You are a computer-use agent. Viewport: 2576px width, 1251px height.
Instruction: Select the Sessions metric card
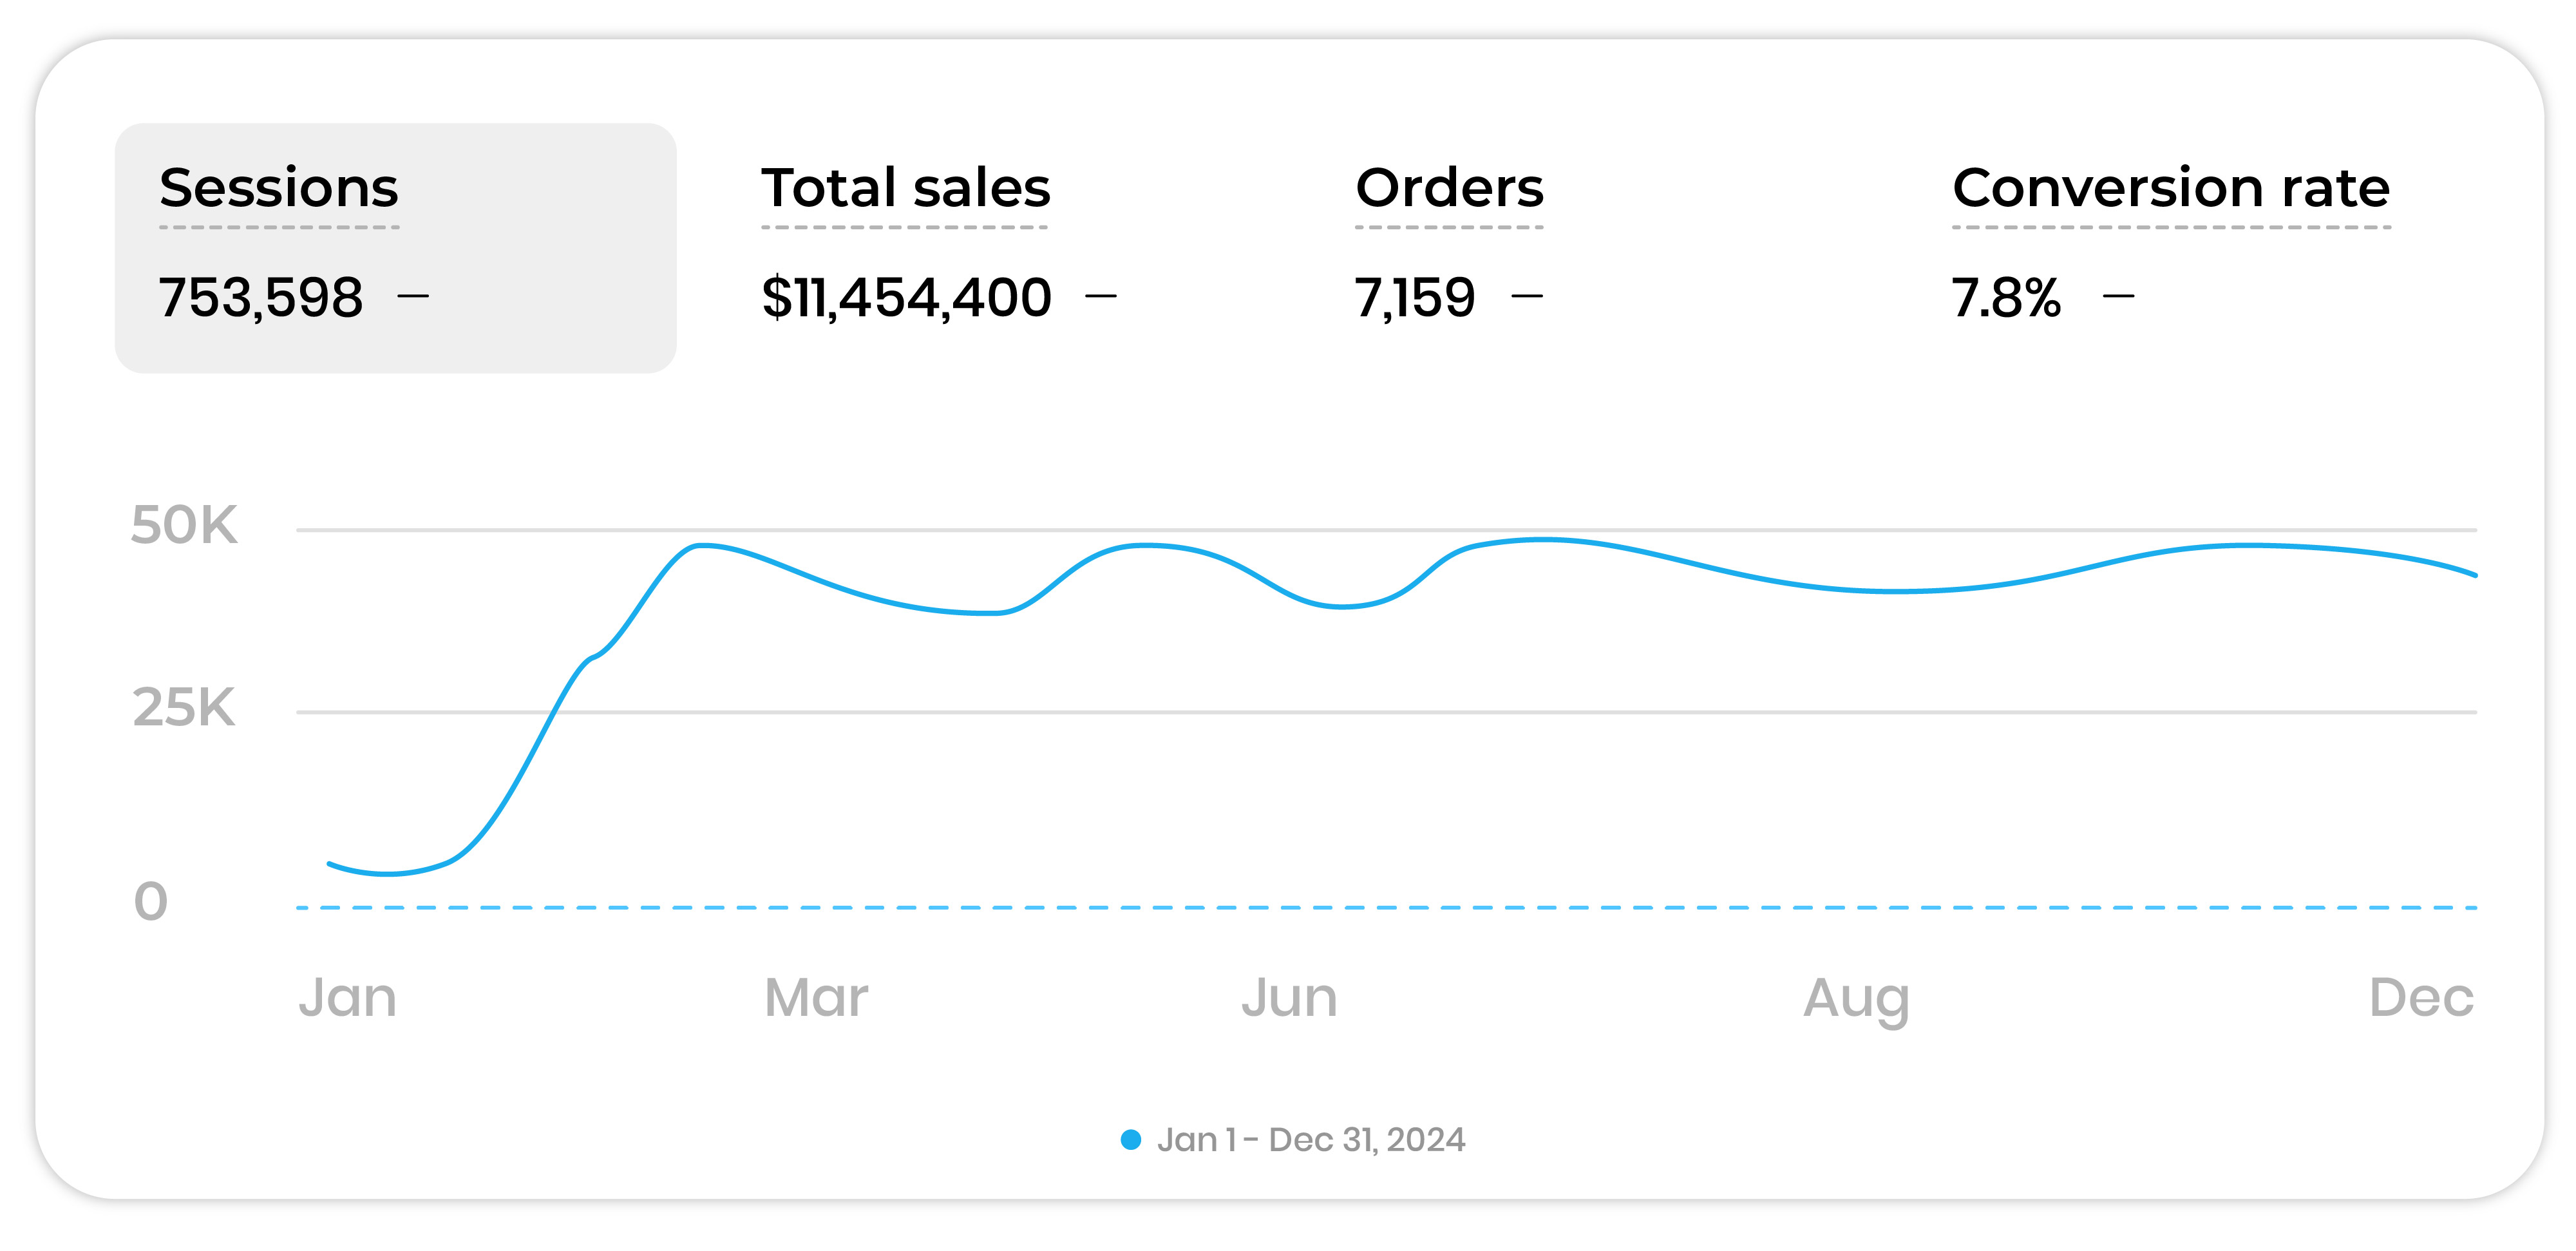(395, 248)
